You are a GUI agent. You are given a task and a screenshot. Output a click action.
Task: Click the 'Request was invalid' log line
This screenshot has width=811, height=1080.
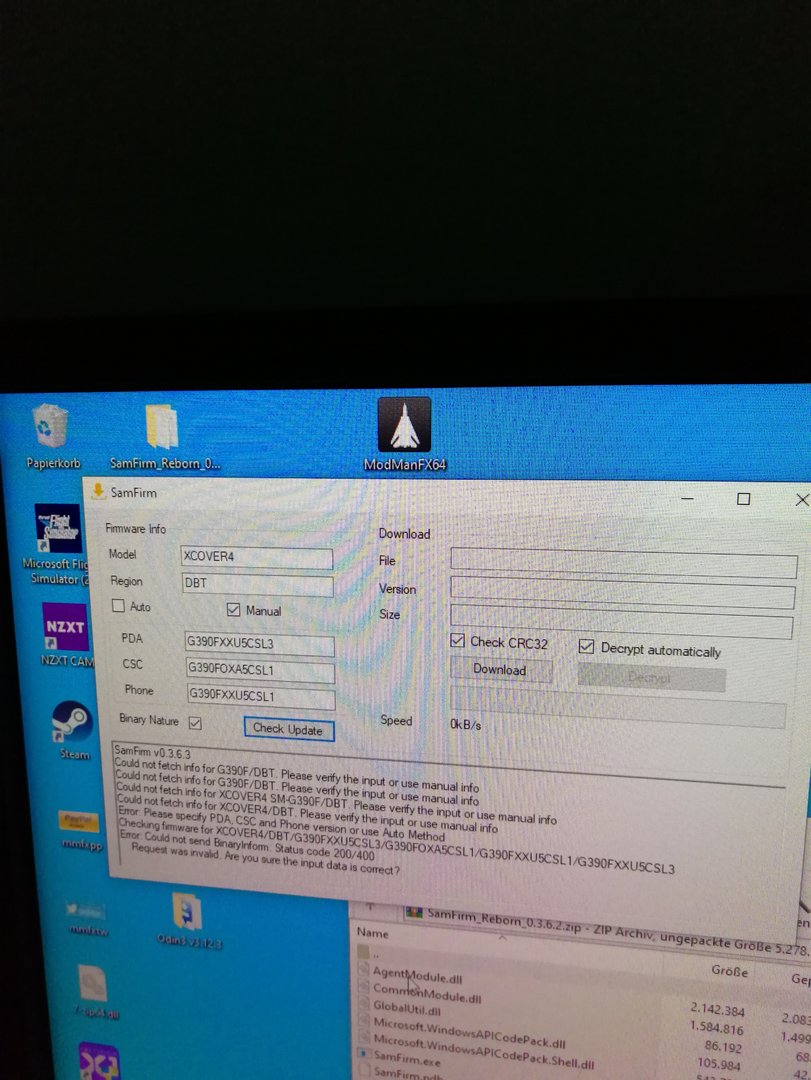pyautogui.click(x=265, y=860)
